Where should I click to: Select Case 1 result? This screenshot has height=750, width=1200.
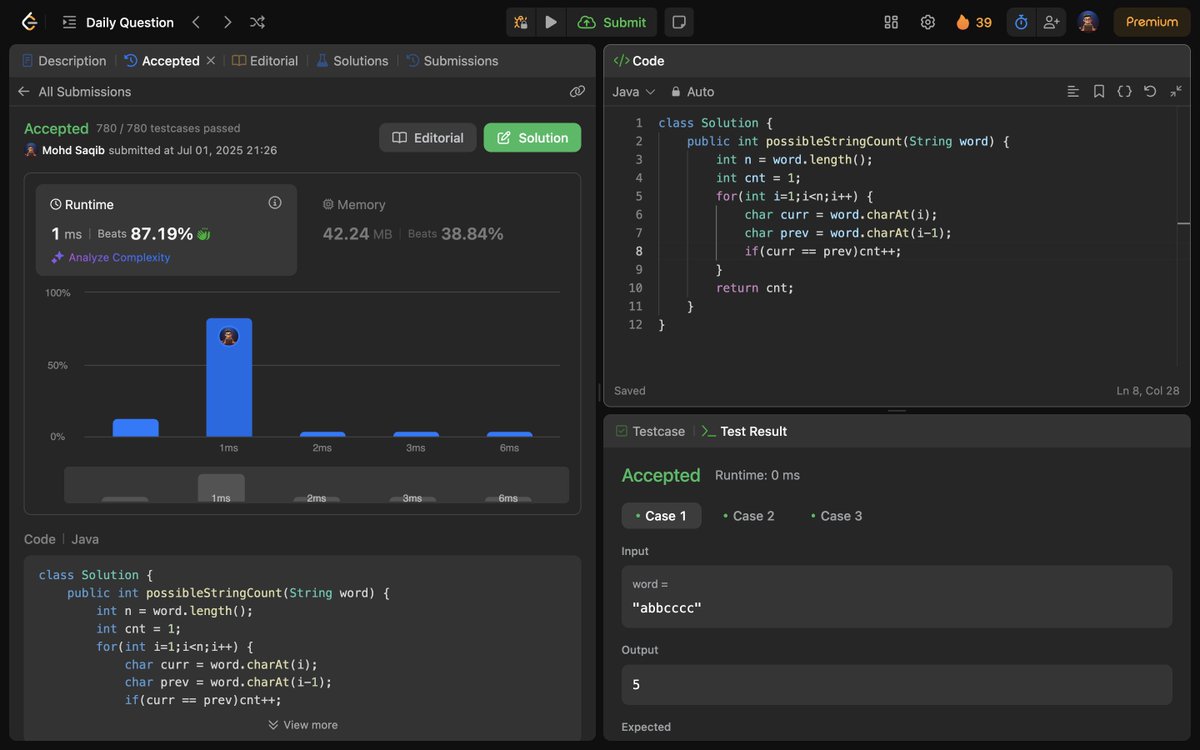click(661, 516)
